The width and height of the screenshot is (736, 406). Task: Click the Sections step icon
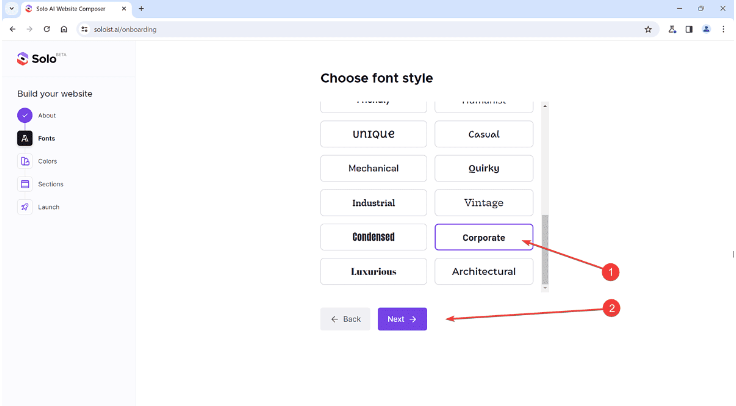coord(25,184)
